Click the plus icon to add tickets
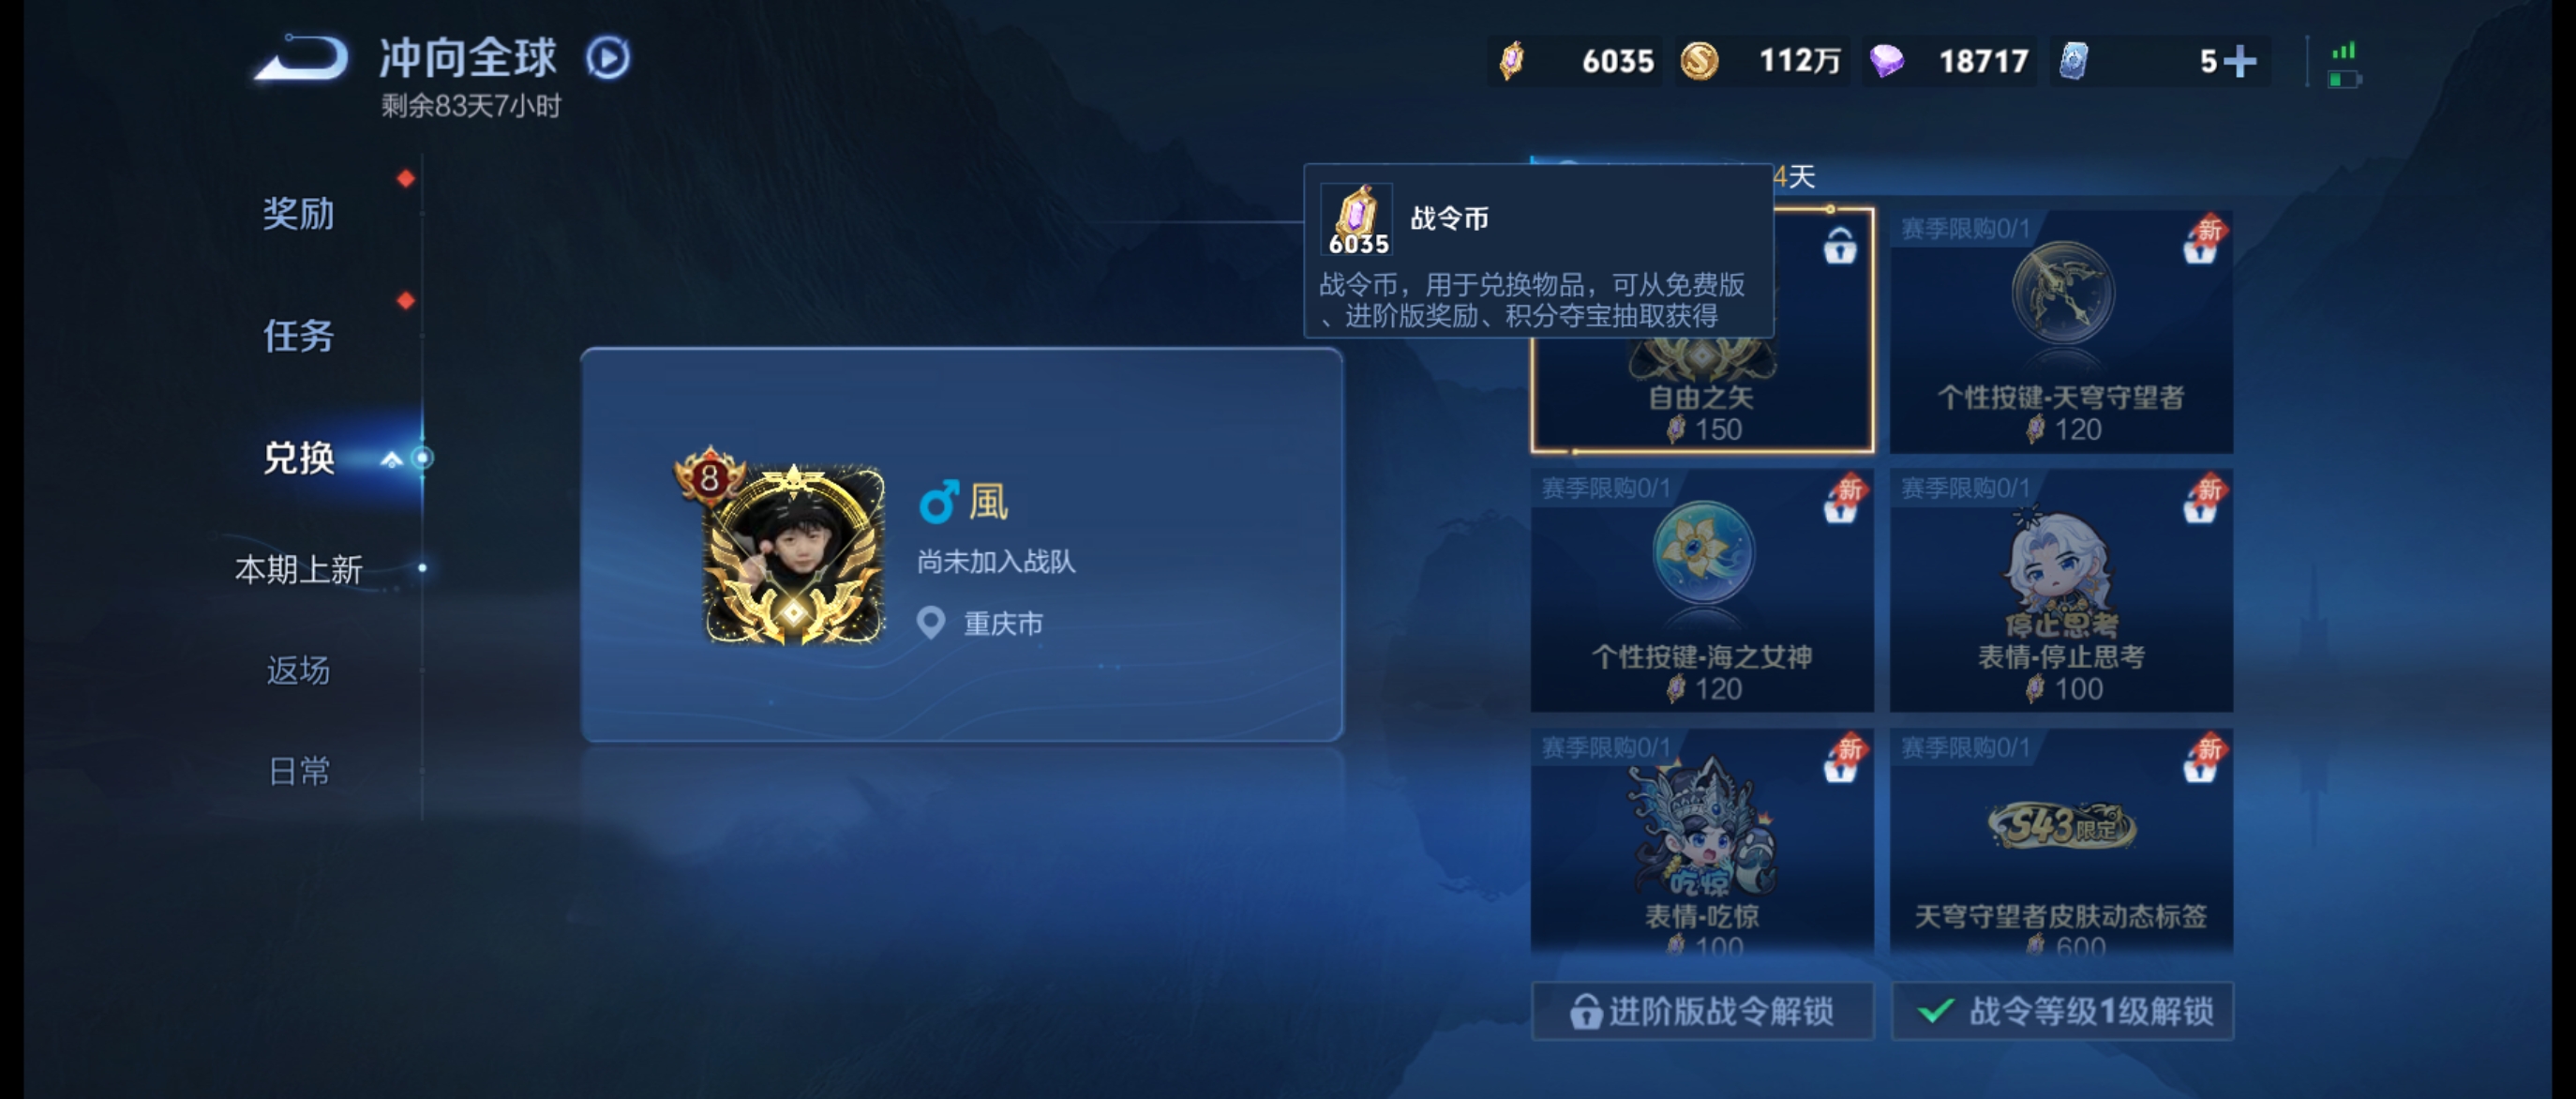 point(2239,62)
